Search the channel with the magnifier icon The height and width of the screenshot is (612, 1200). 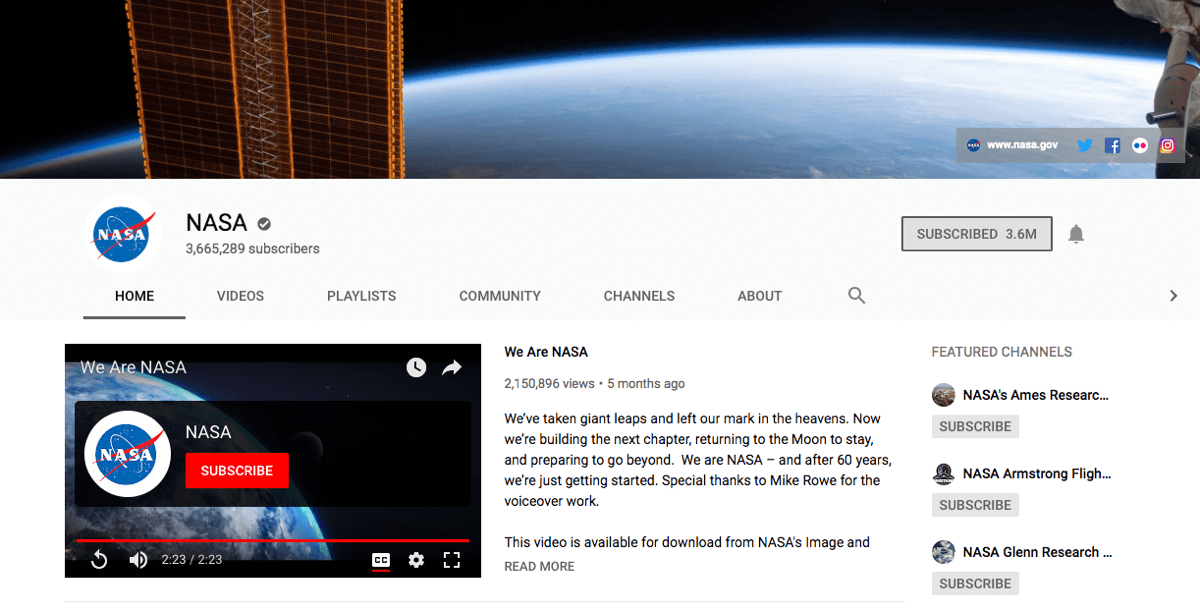coord(857,295)
